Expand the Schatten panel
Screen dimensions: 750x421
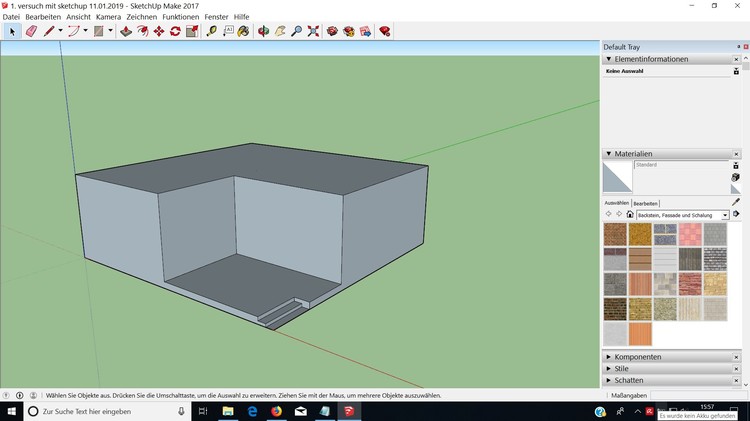tap(608, 380)
